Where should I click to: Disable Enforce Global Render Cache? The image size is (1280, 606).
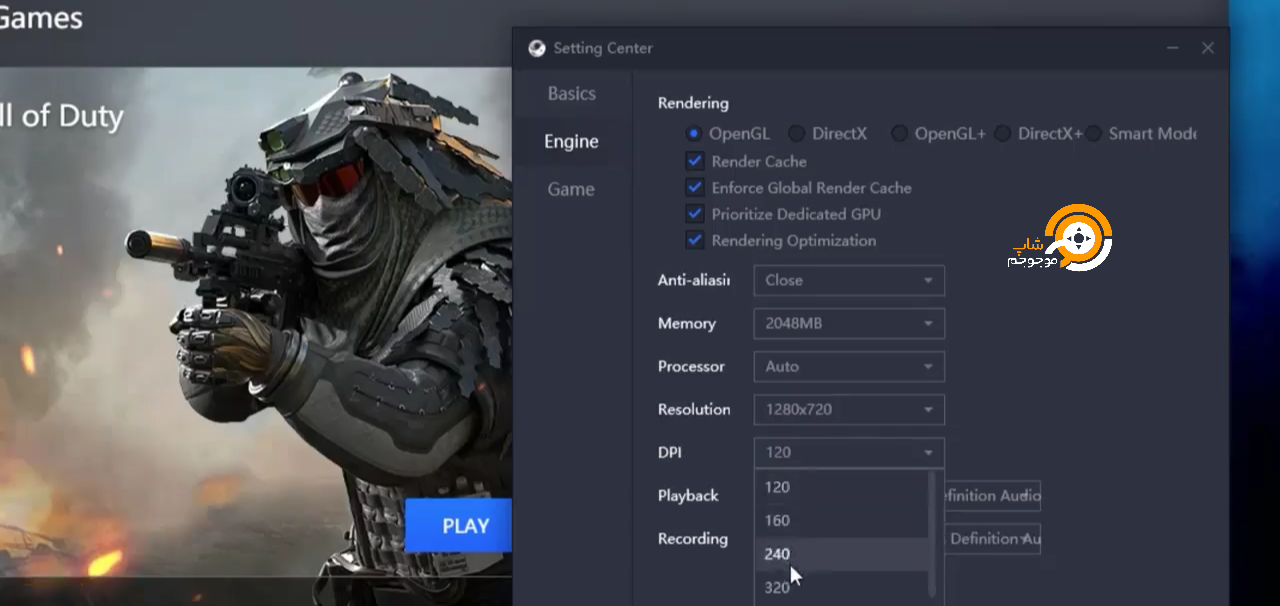[695, 187]
